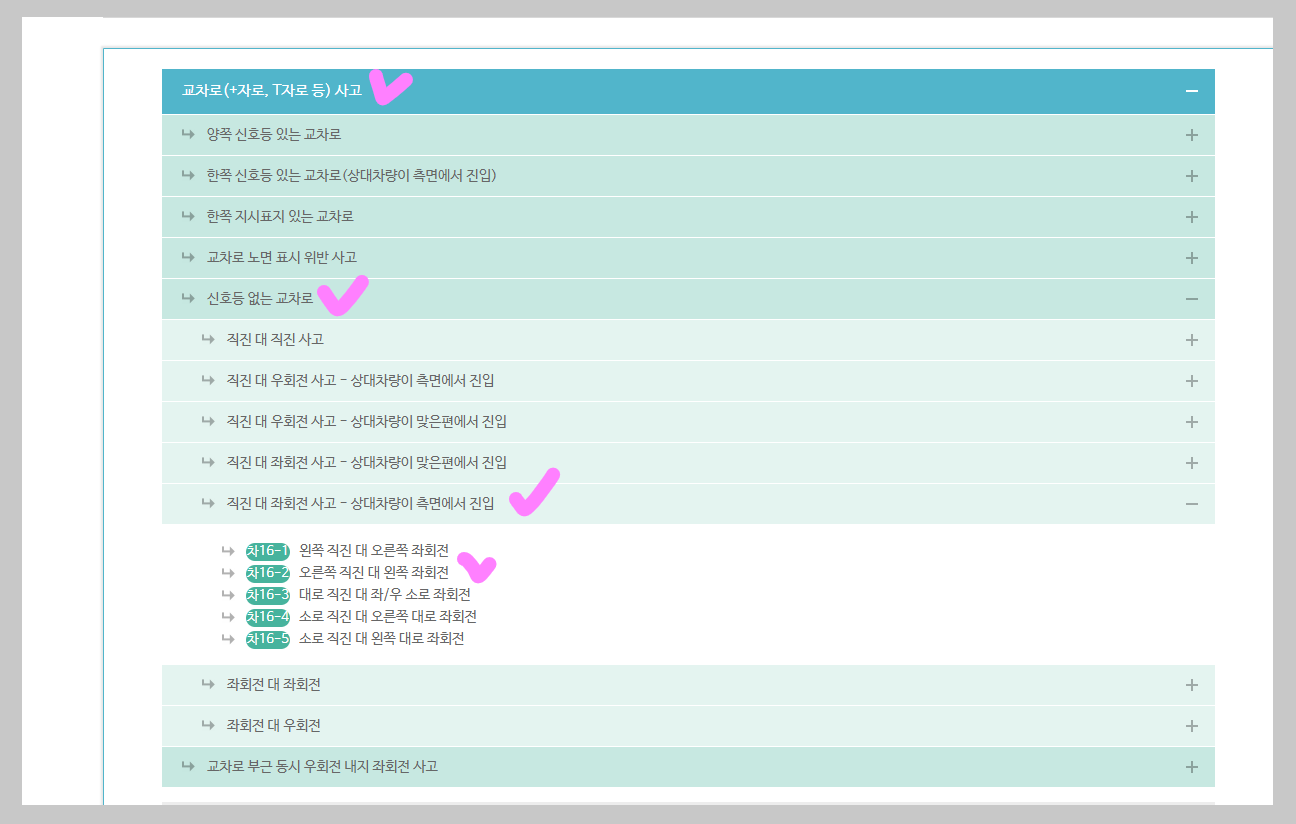This screenshot has height=824, width=1296.
Task: Collapse 신호등 없는 교차로 minus icon
Action: 1191,299
